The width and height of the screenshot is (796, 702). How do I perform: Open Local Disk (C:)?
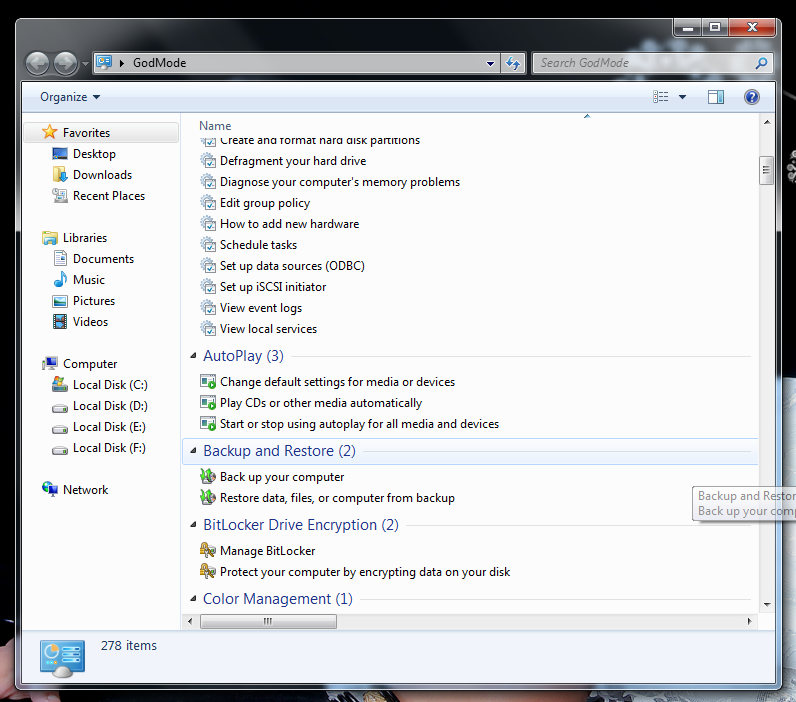coord(110,385)
